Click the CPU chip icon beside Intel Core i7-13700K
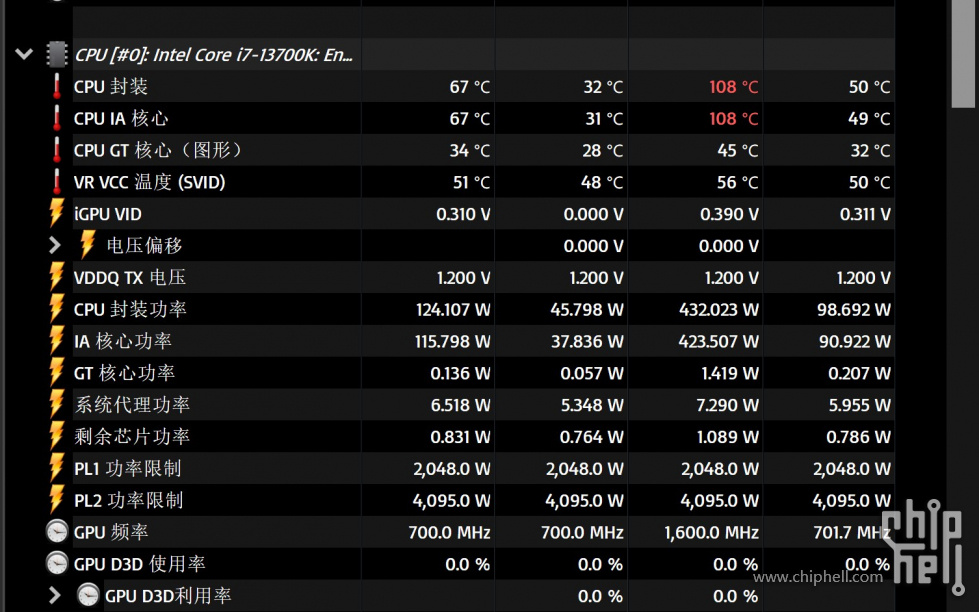The height and width of the screenshot is (612, 979). tap(57, 54)
